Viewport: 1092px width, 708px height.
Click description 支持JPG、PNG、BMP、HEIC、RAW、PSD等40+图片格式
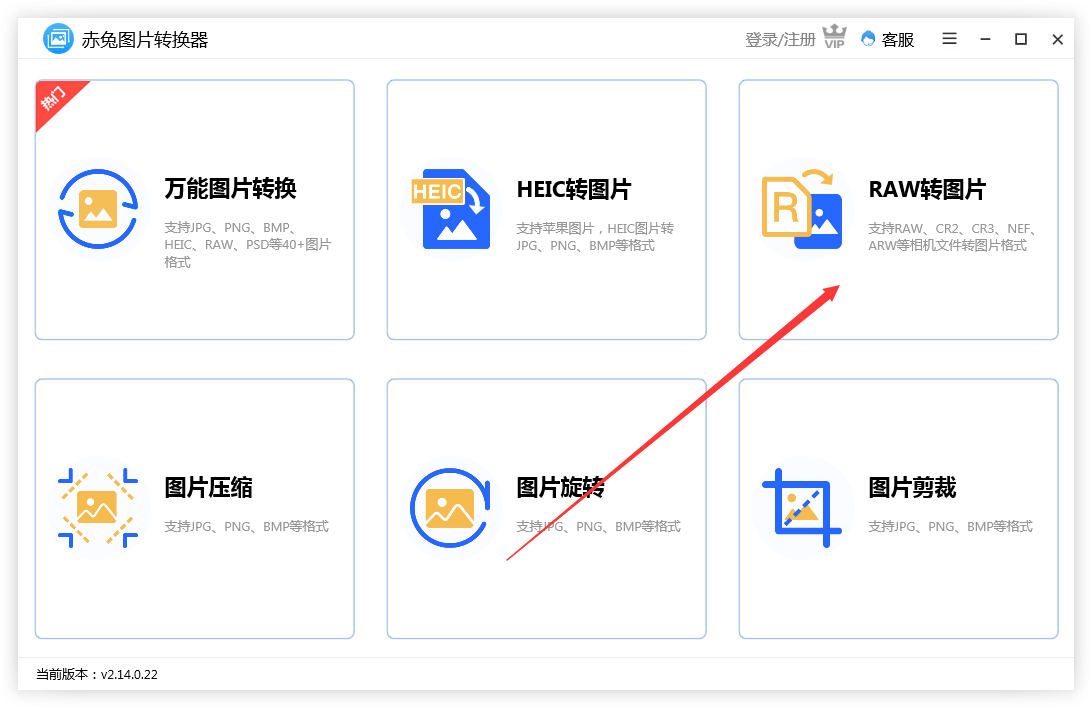click(248, 244)
